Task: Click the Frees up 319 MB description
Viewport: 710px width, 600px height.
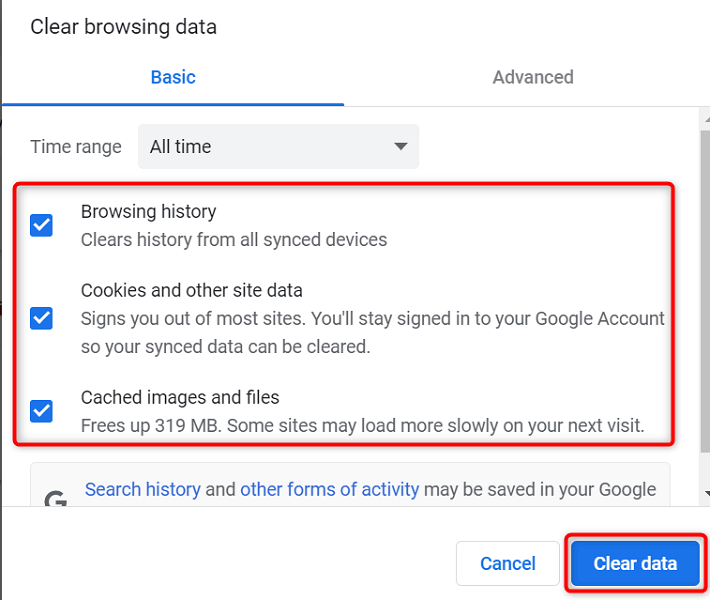Action: point(362,425)
